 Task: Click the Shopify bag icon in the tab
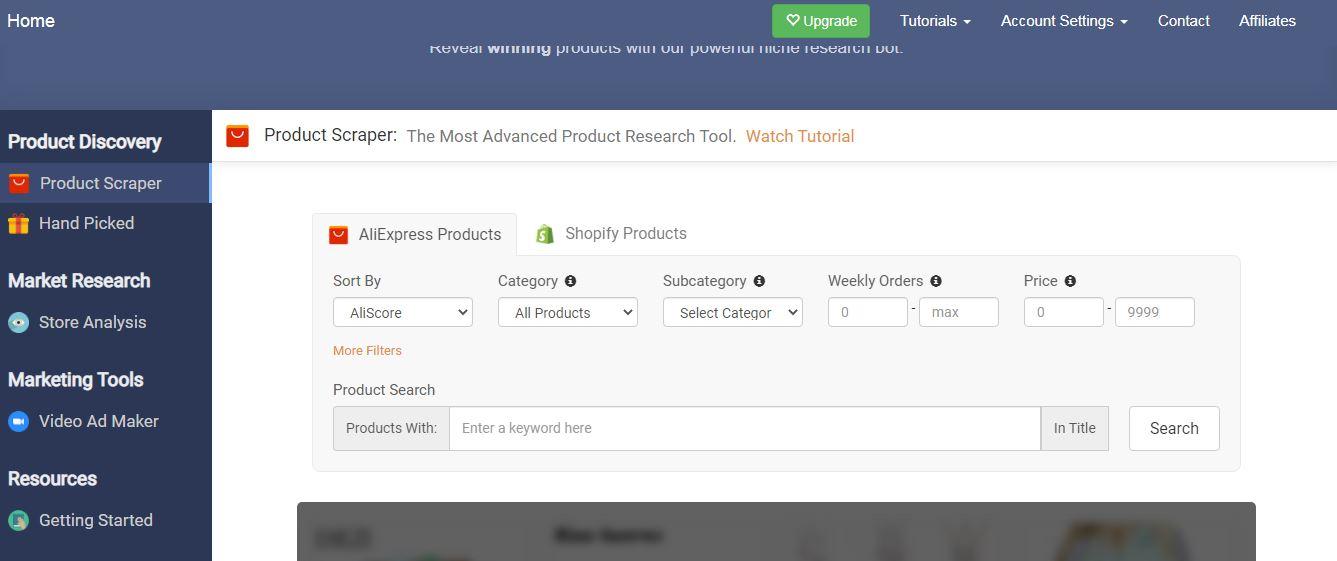point(545,234)
